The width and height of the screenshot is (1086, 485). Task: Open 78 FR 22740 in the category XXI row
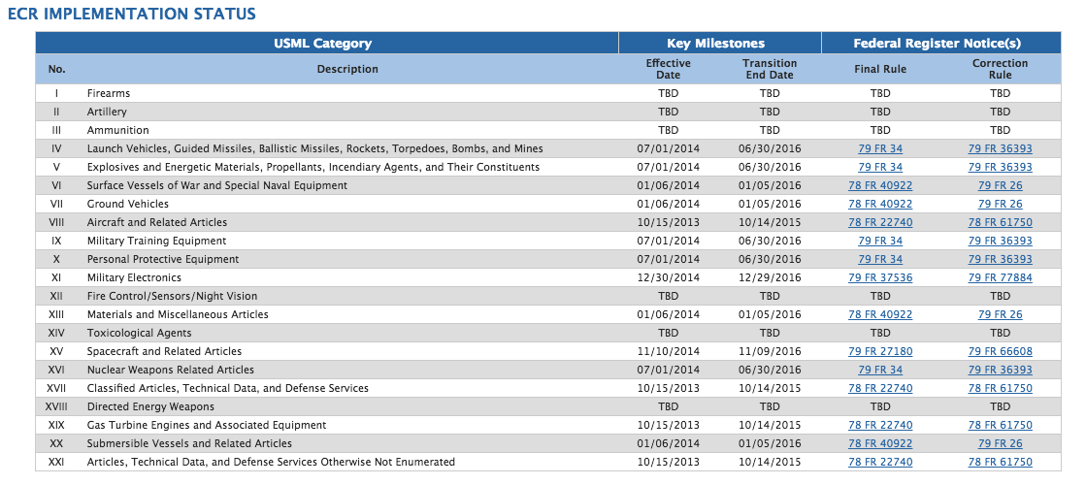pos(880,462)
